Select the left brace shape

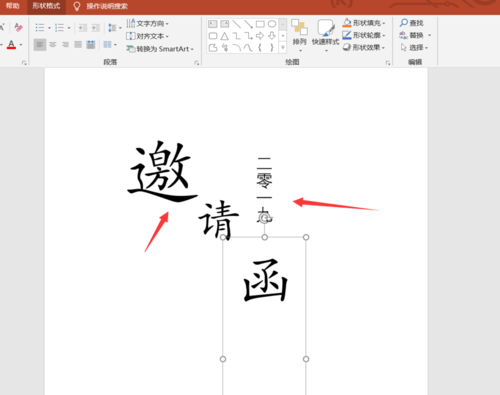[x=260, y=48]
